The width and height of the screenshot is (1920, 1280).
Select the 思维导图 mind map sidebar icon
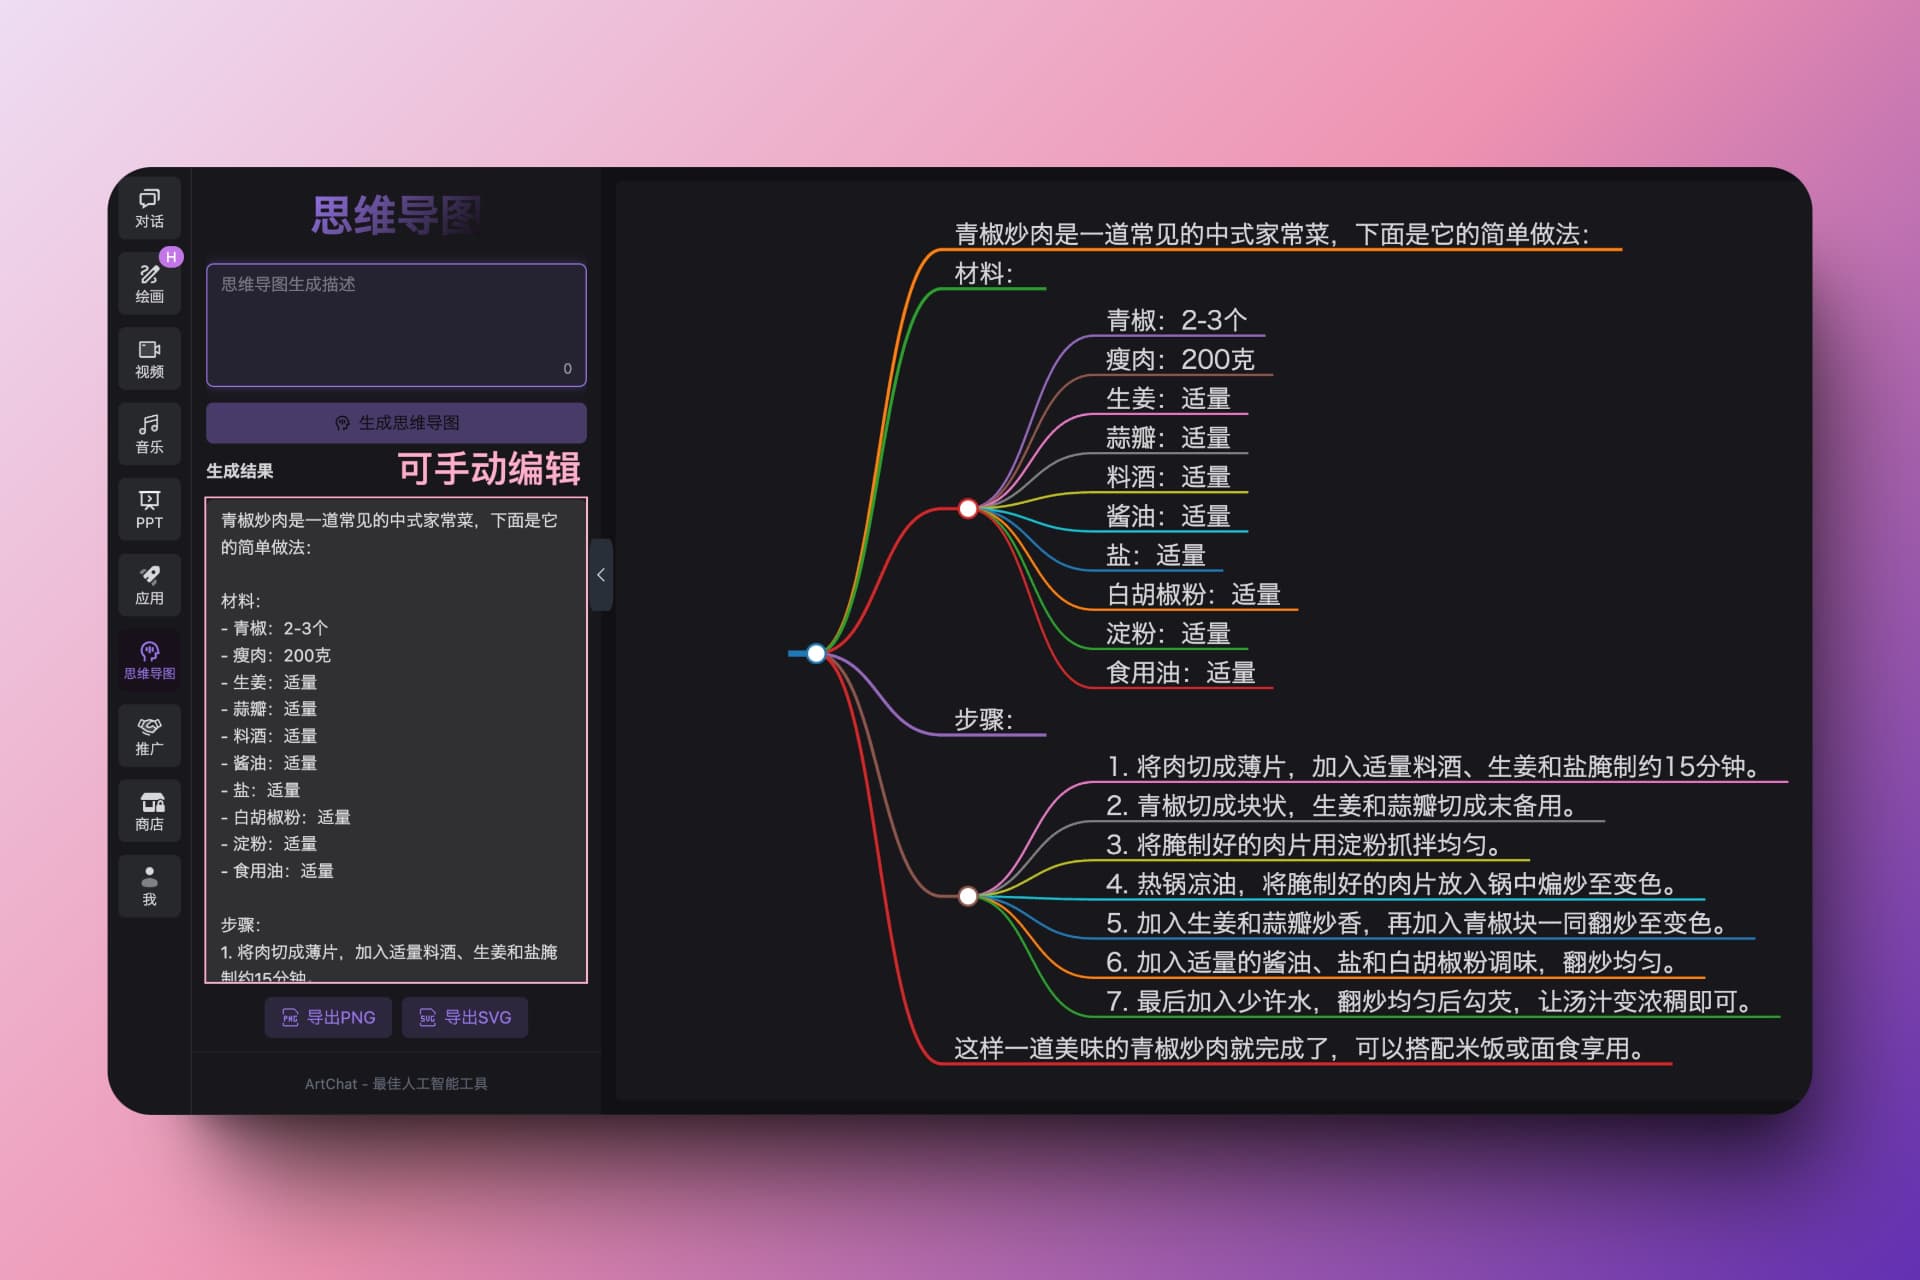pyautogui.click(x=149, y=660)
